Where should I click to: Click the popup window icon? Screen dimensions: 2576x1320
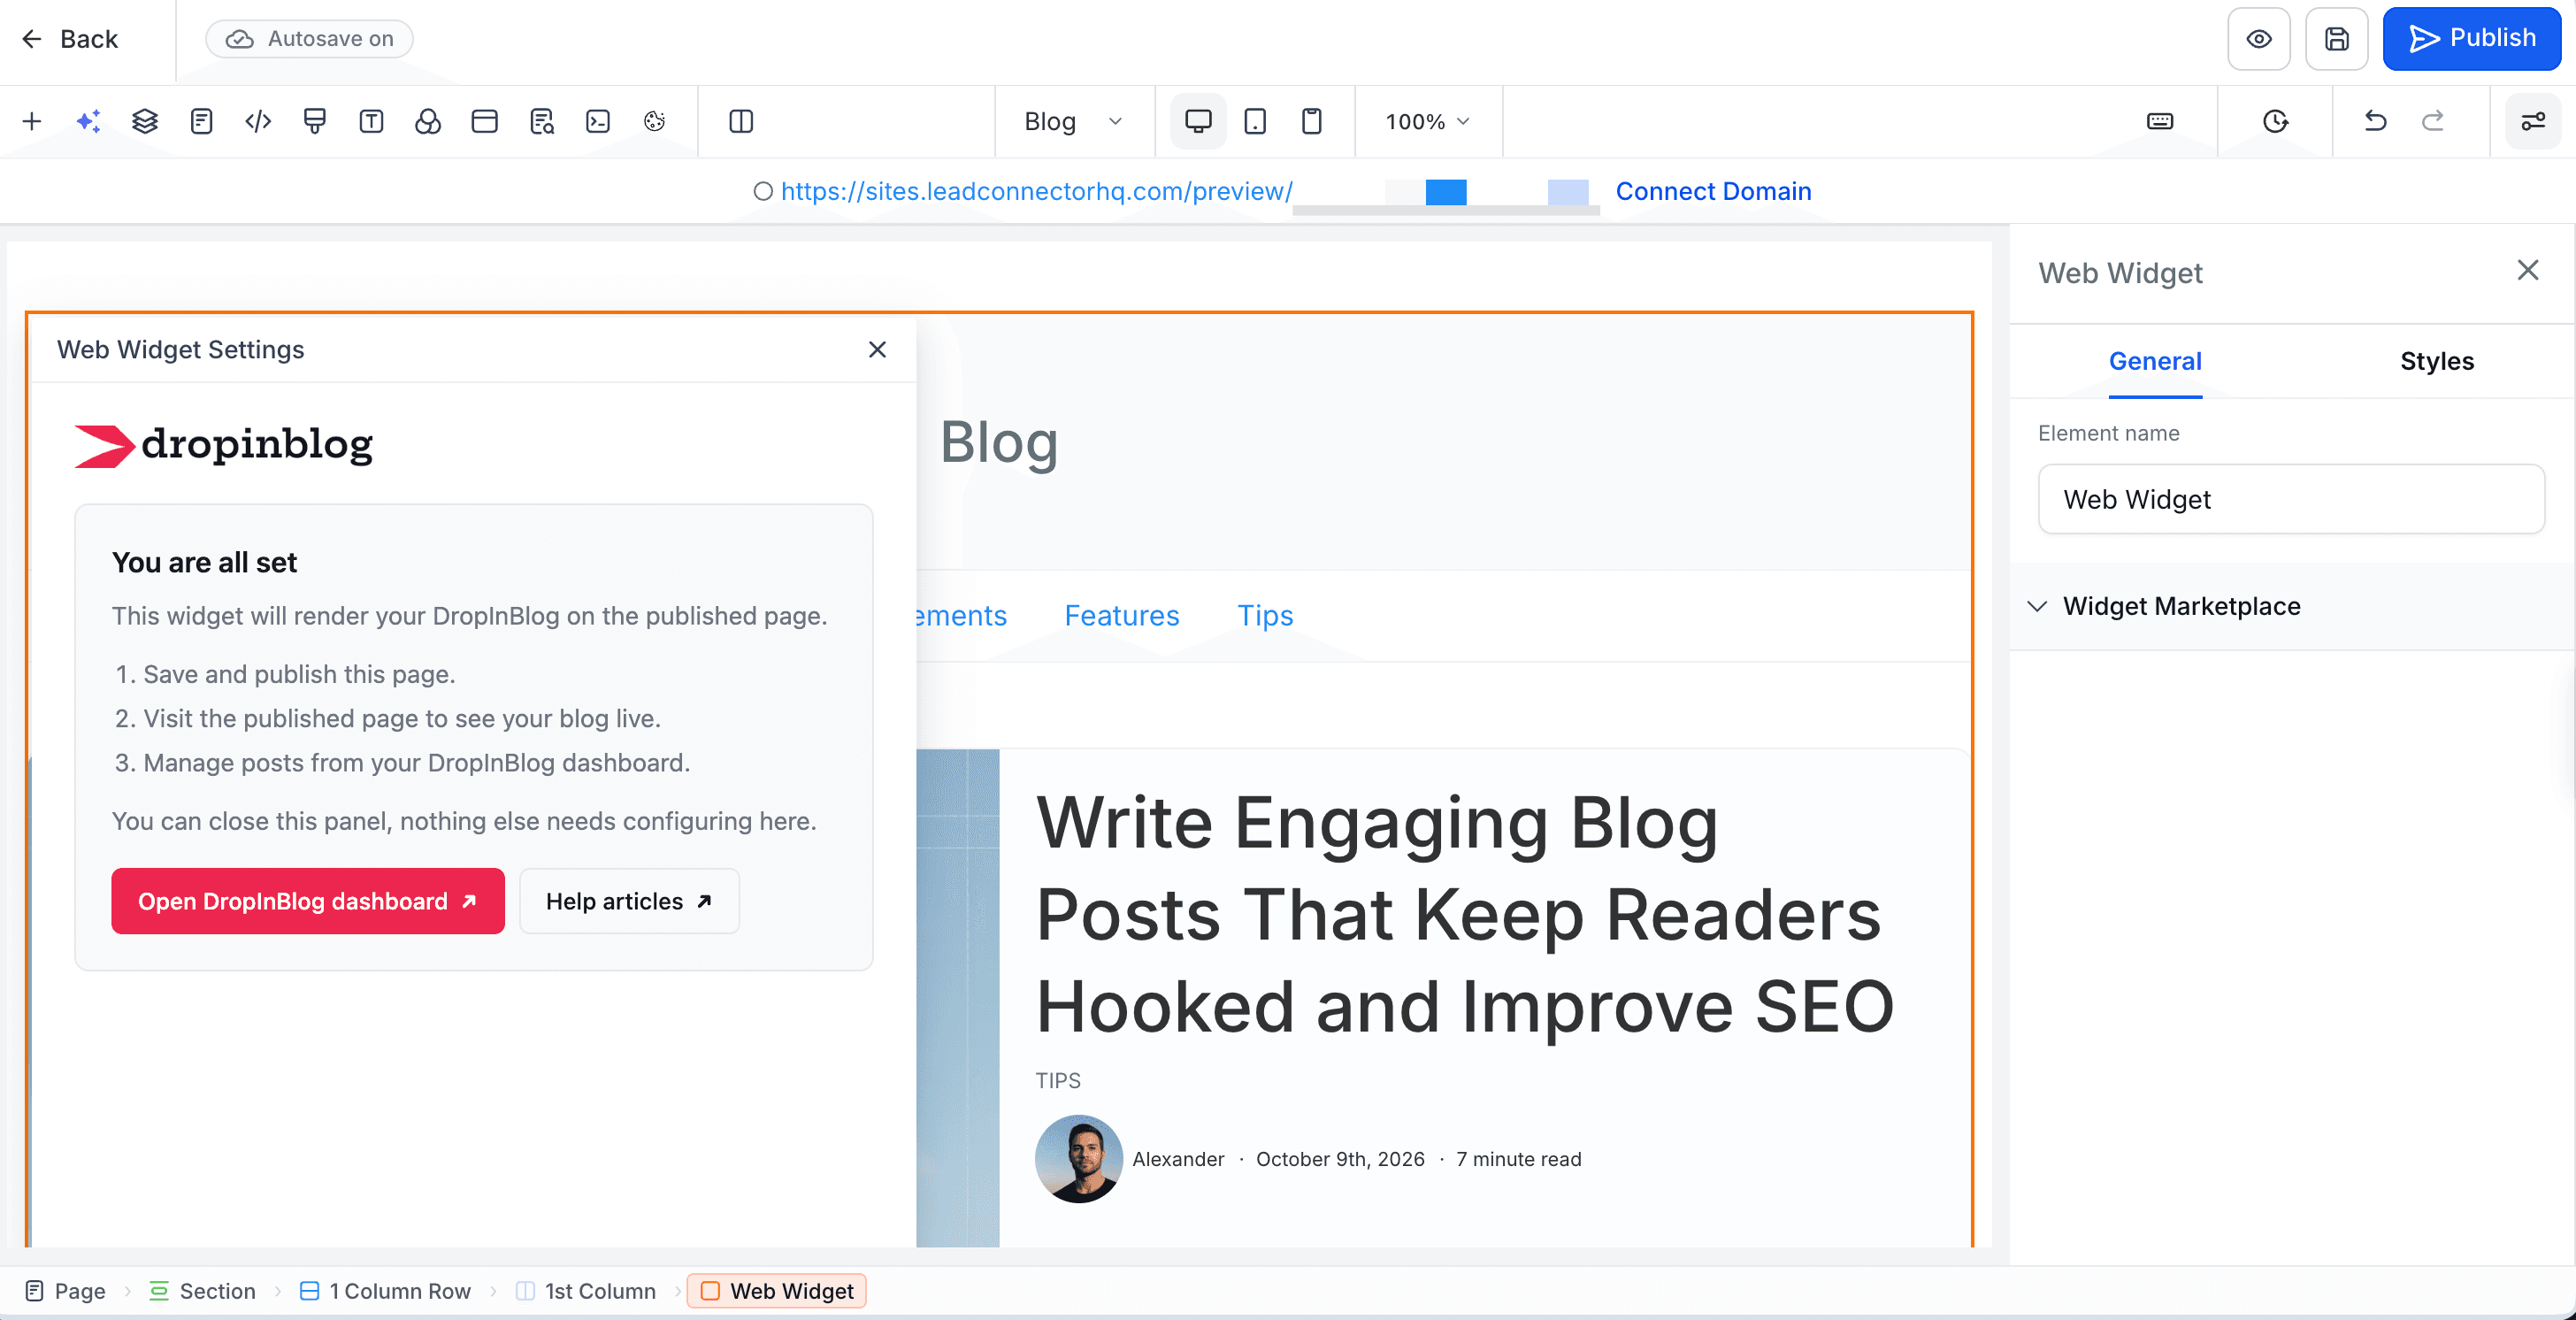tap(485, 121)
